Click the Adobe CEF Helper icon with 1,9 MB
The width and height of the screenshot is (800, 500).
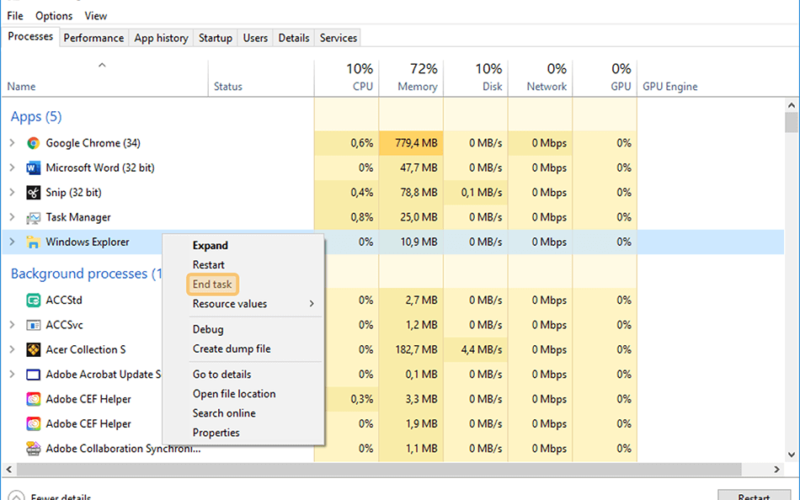point(33,424)
